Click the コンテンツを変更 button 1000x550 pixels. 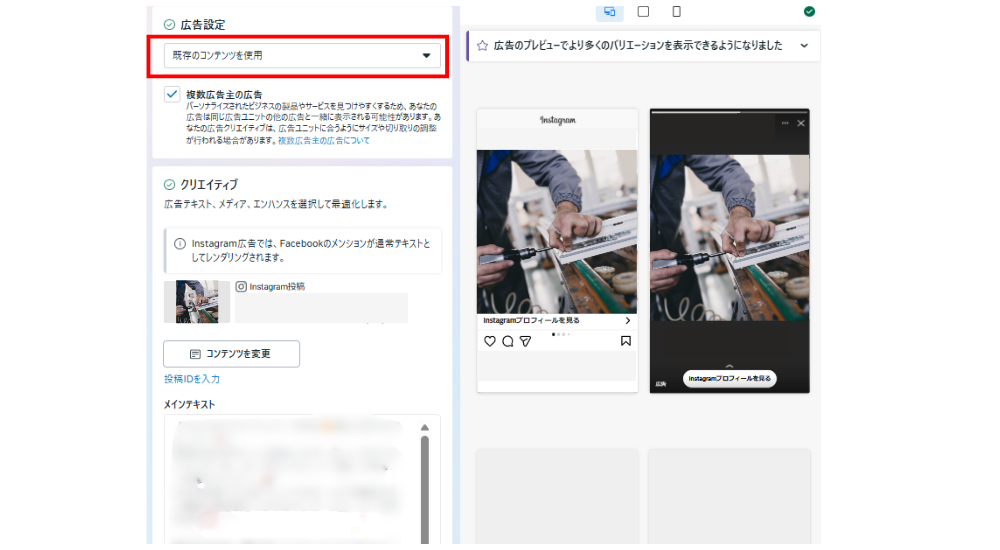click(232, 353)
